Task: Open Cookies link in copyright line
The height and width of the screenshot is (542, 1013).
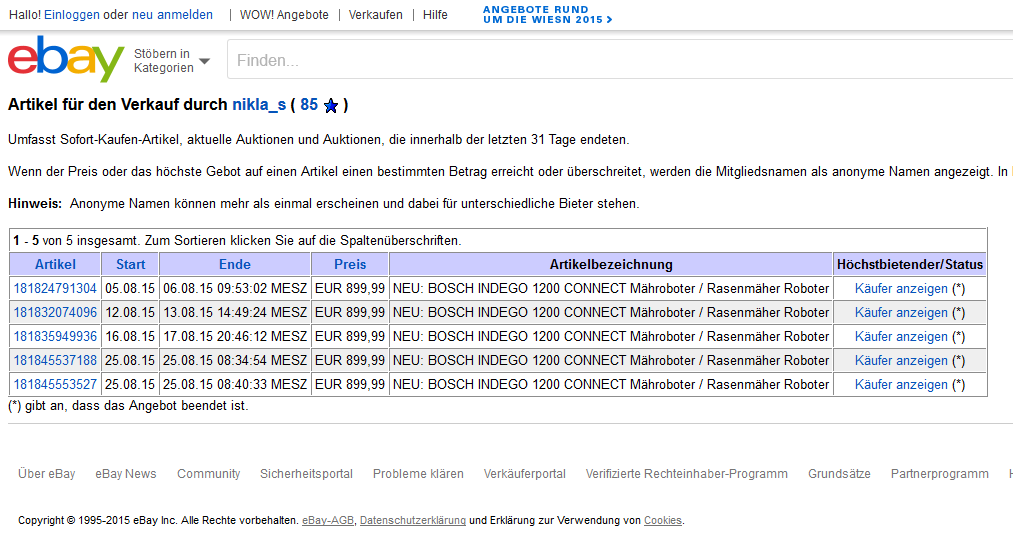Action: click(x=663, y=520)
